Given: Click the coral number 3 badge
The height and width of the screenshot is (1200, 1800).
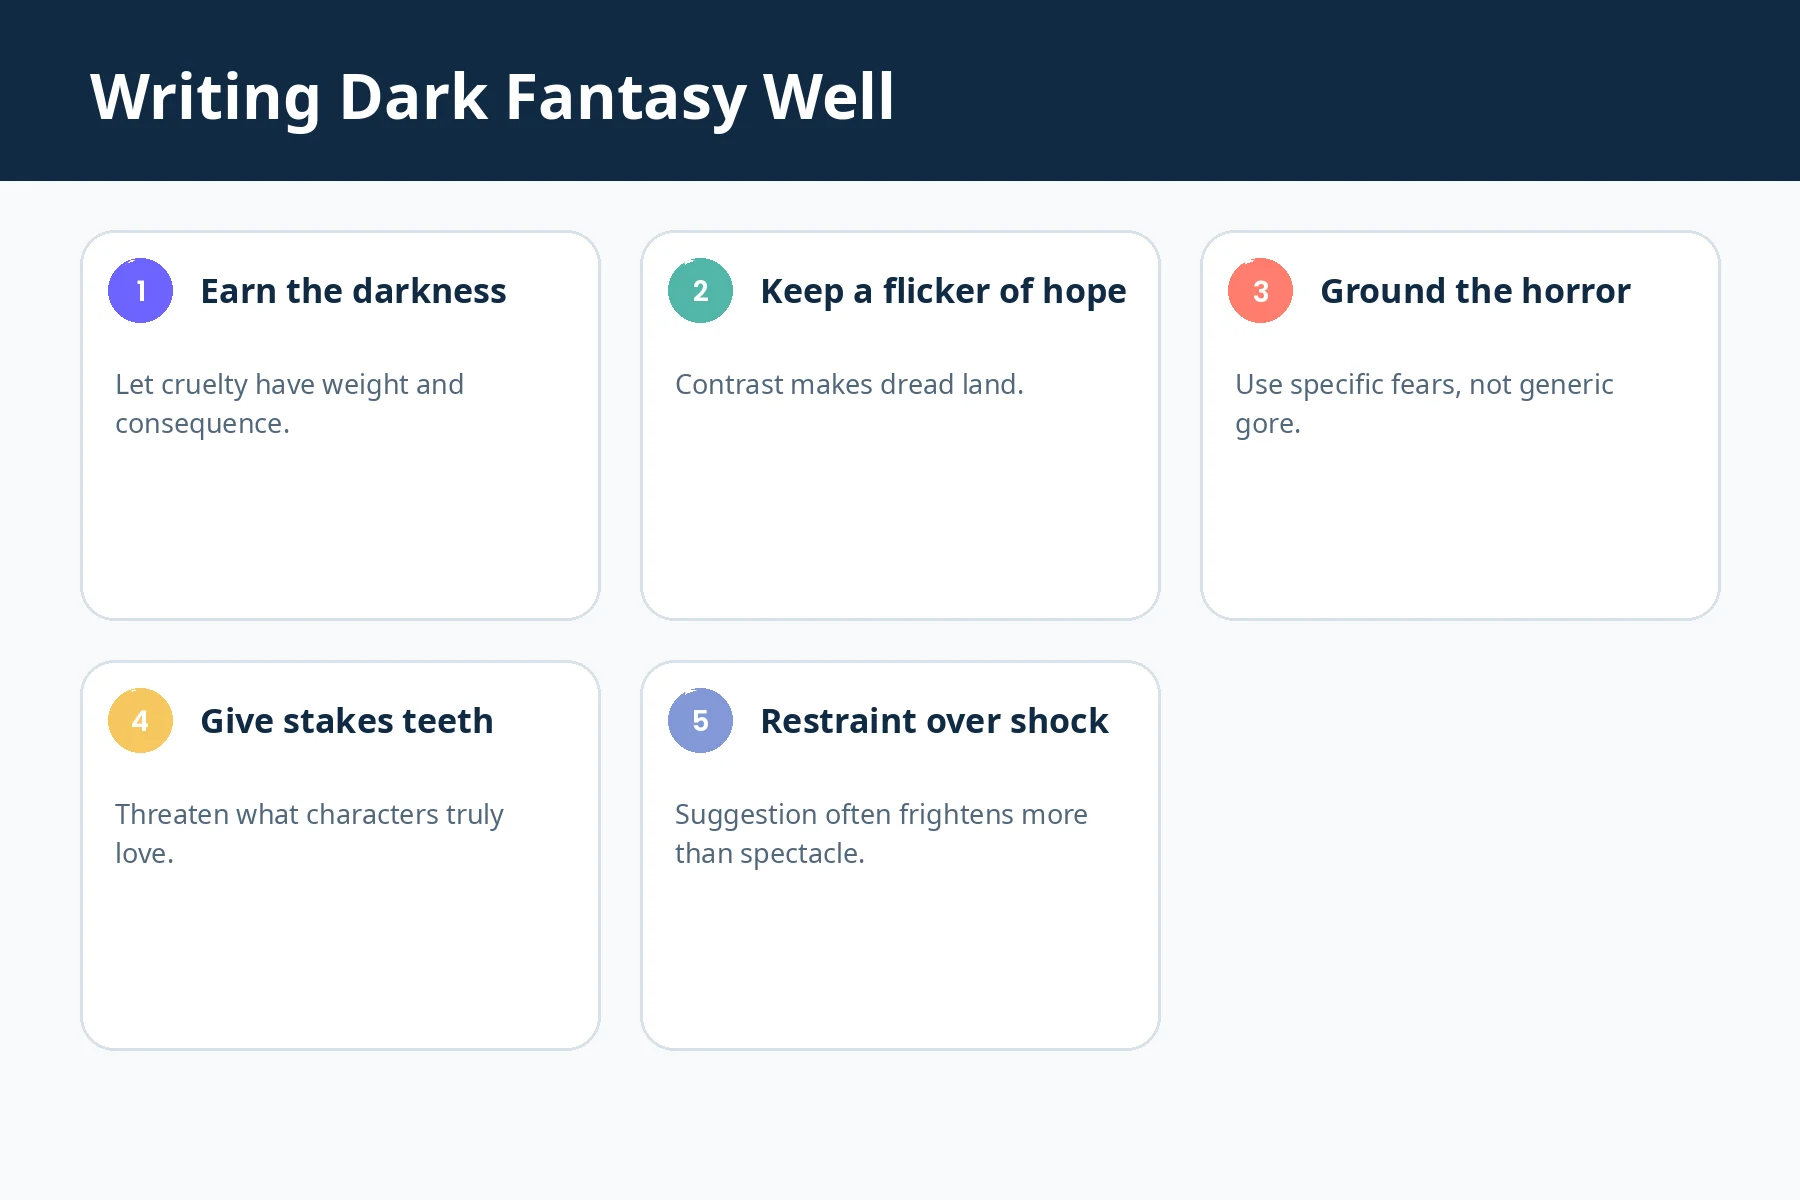Looking at the screenshot, I should pyautogui.click(x=1260, y=291).
